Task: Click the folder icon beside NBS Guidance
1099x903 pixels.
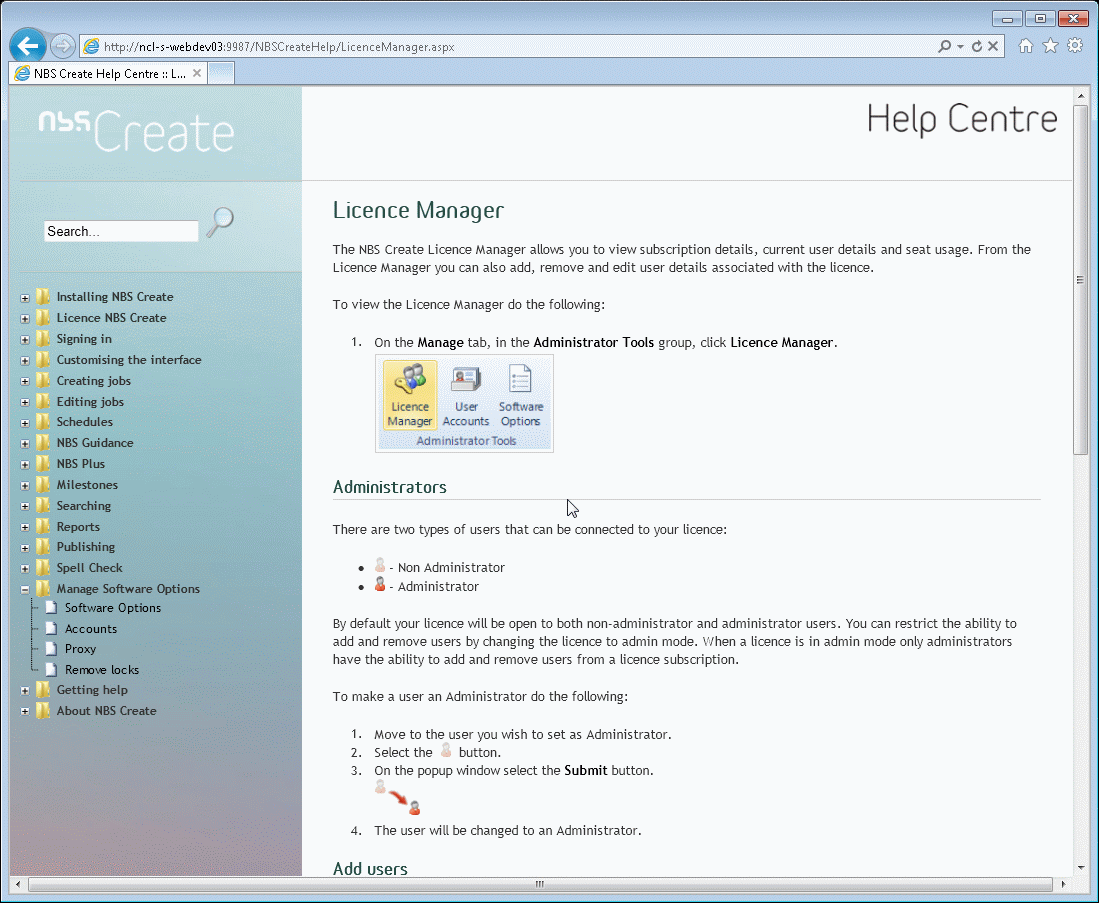Action: [42, 442]
